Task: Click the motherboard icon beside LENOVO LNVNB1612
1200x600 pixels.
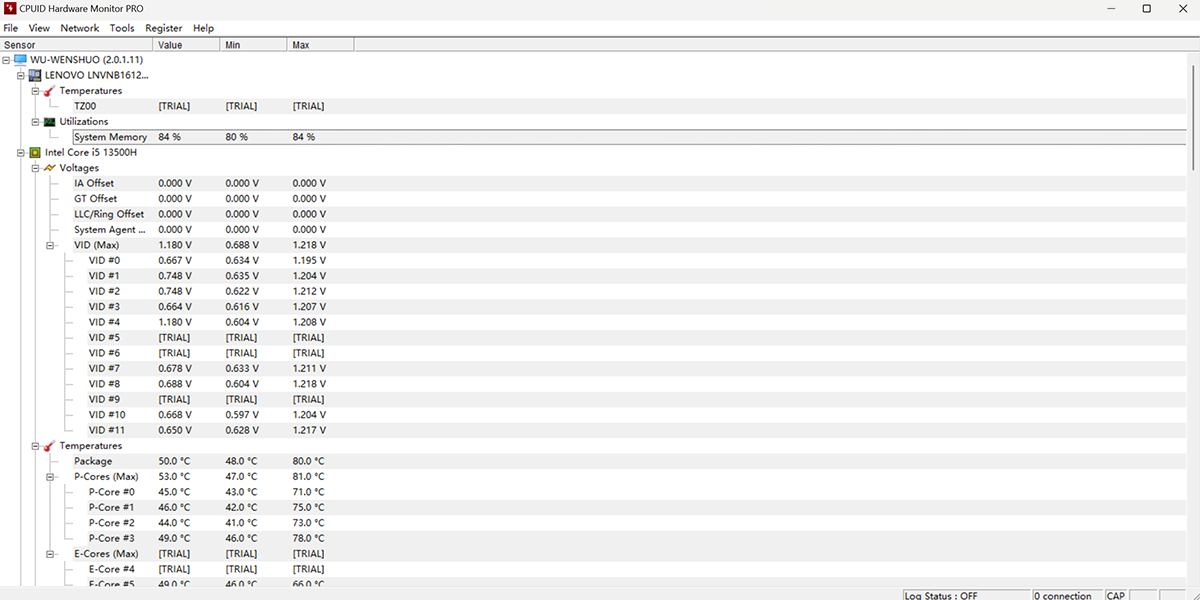Action: [35, 75]
